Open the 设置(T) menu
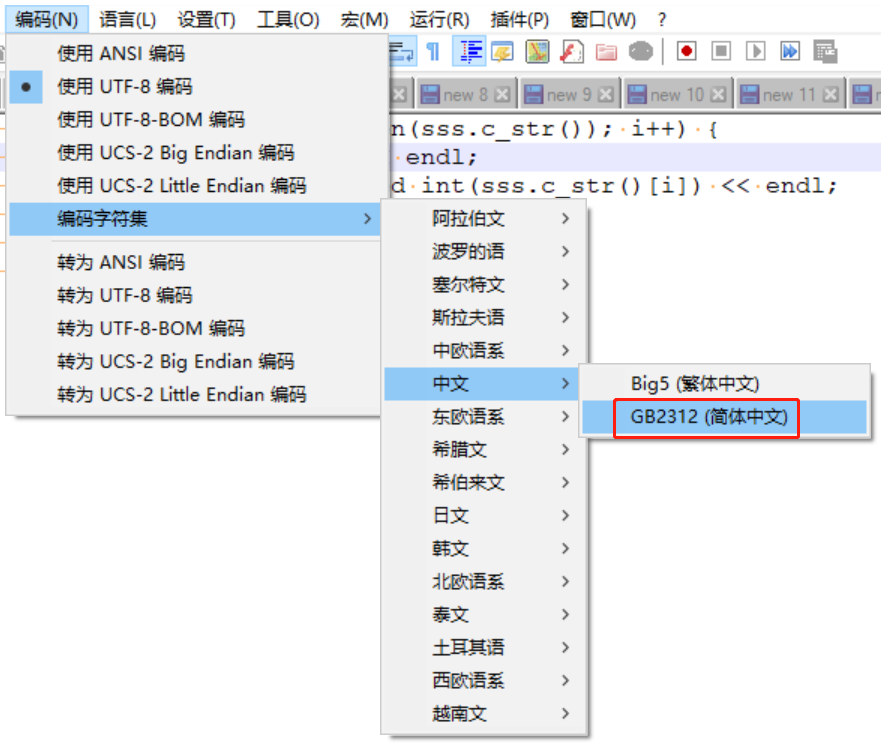The height and width of the screenshot is (746, 881). coord(207,20)
